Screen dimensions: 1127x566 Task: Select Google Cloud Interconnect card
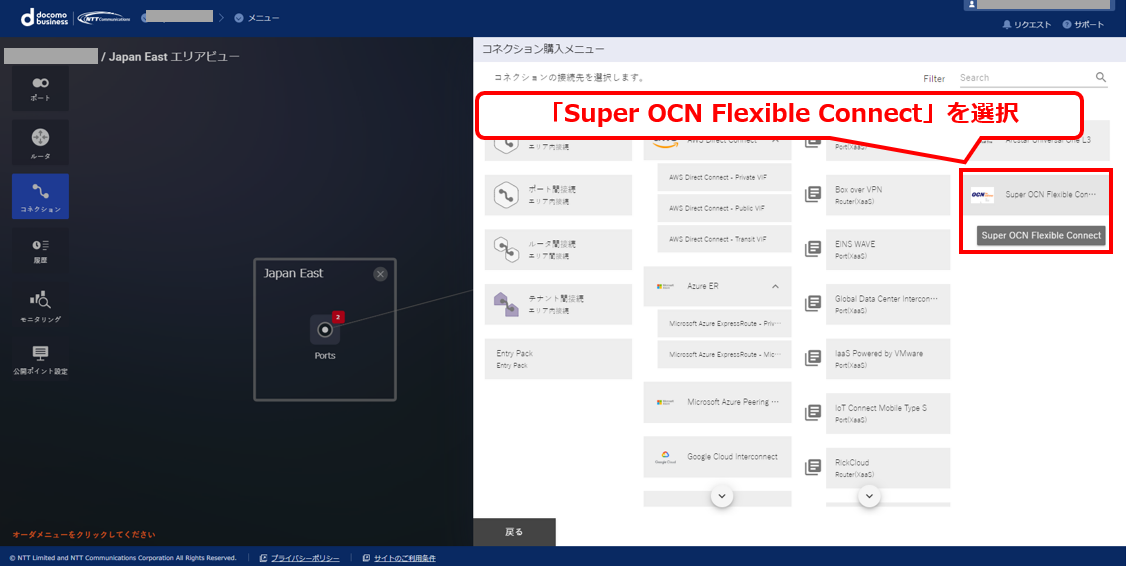[x=717, y=457]
